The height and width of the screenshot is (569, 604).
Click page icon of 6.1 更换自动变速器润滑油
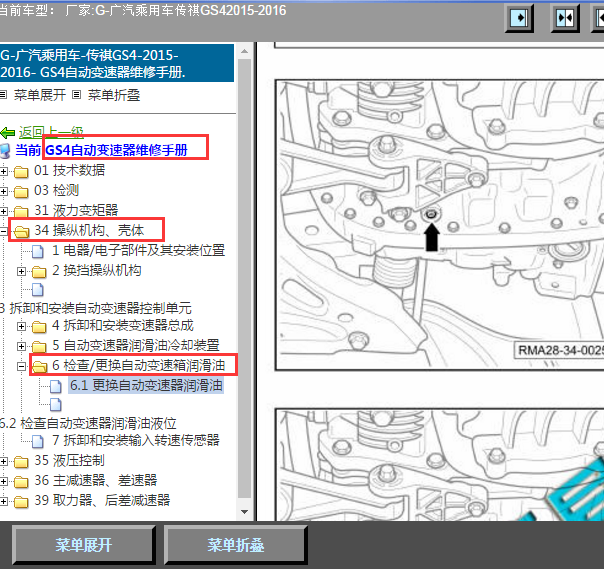click(55, 386)
